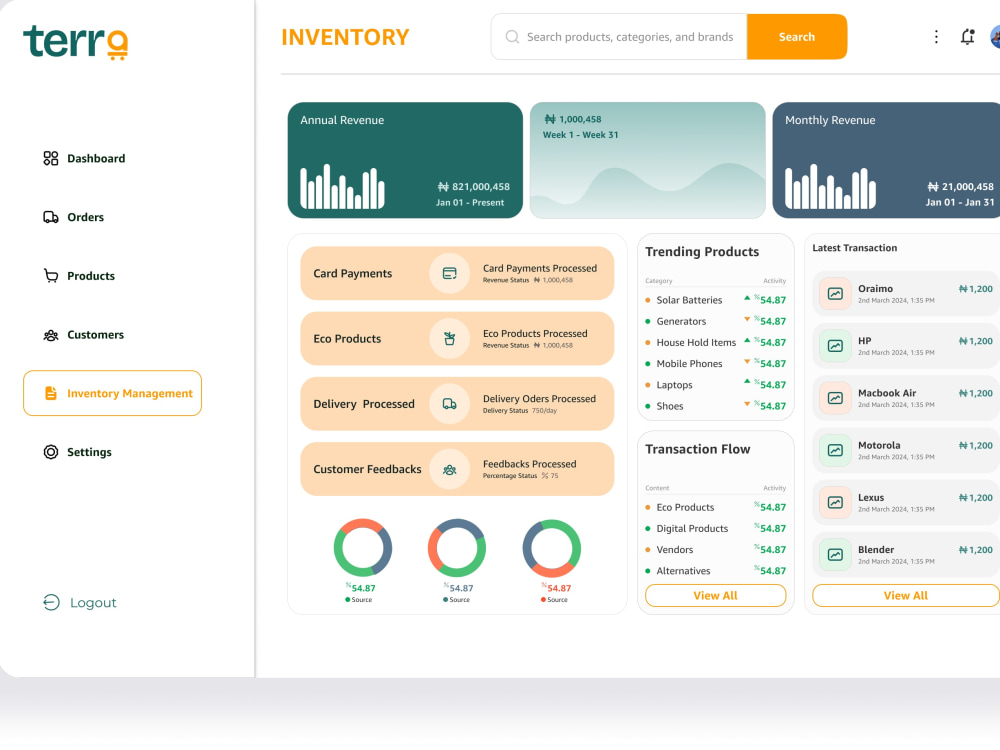
Task: Select Vendors in Transaction Flow
Action: tap(716, 549)
